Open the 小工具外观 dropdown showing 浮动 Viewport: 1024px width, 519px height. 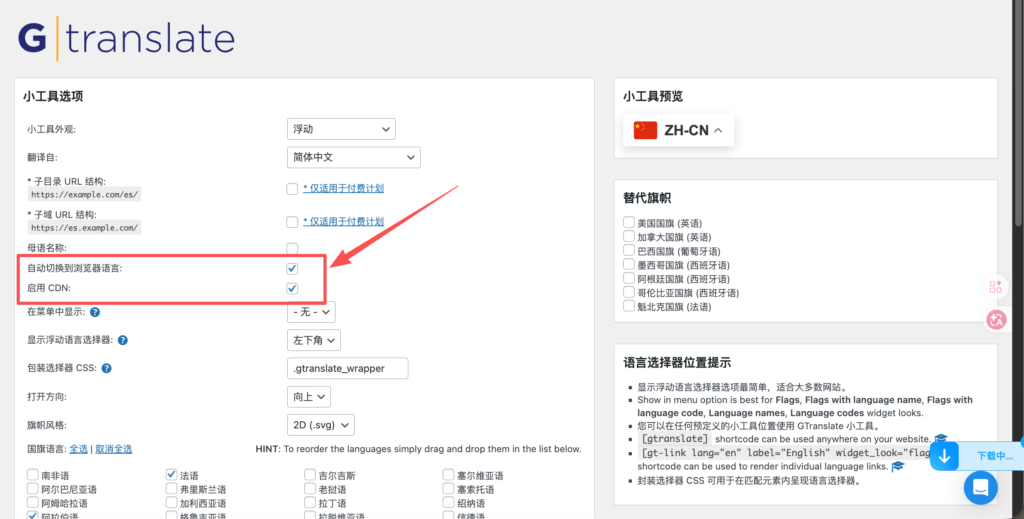coord(341,129)
